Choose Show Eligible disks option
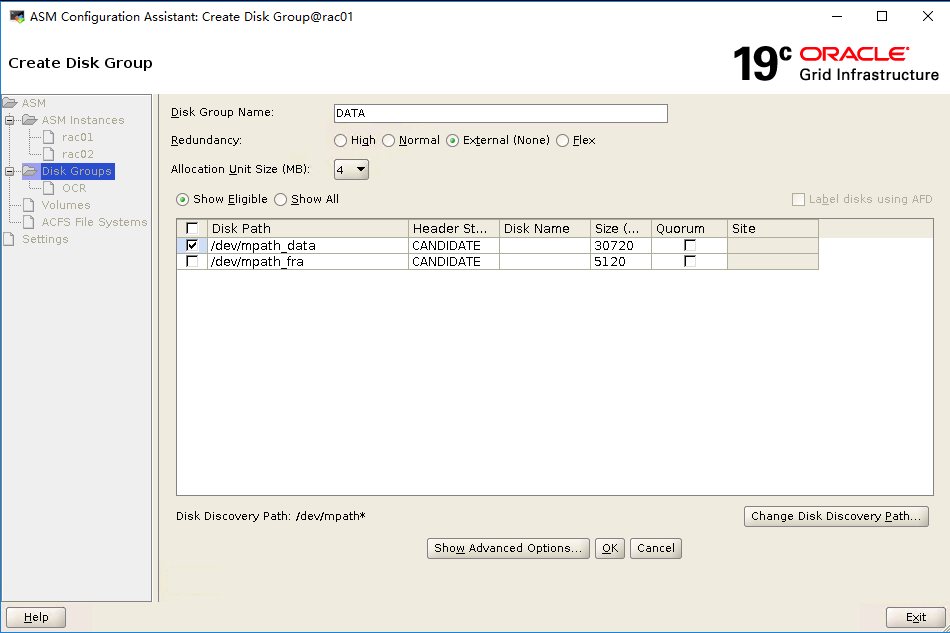The width and height of the screenshot is (950, 633). [182, 199]
